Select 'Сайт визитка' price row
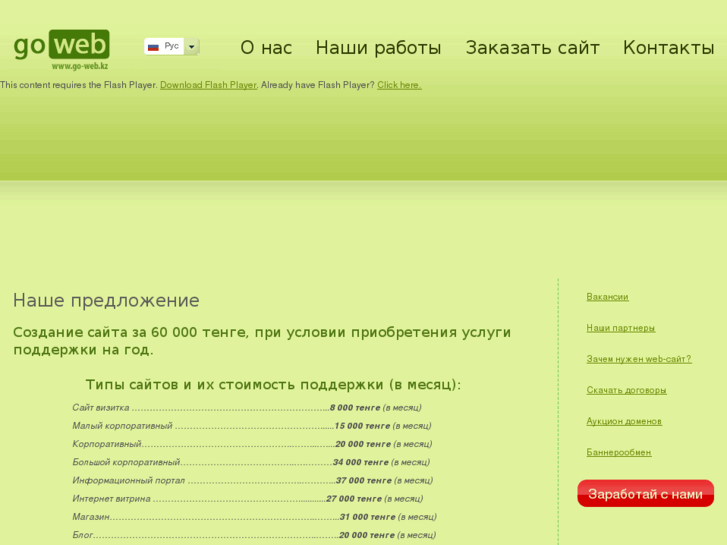The width and height of the screenshot is (727, 545). (x=247, y=408)
